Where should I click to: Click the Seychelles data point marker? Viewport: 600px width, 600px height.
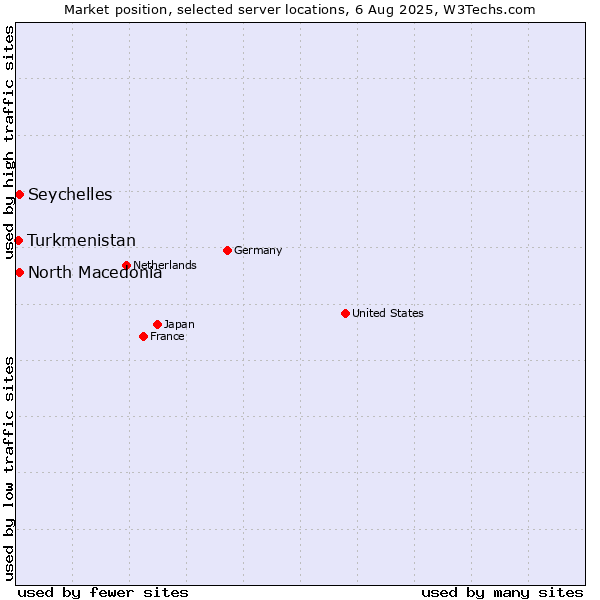coord(20,195)
